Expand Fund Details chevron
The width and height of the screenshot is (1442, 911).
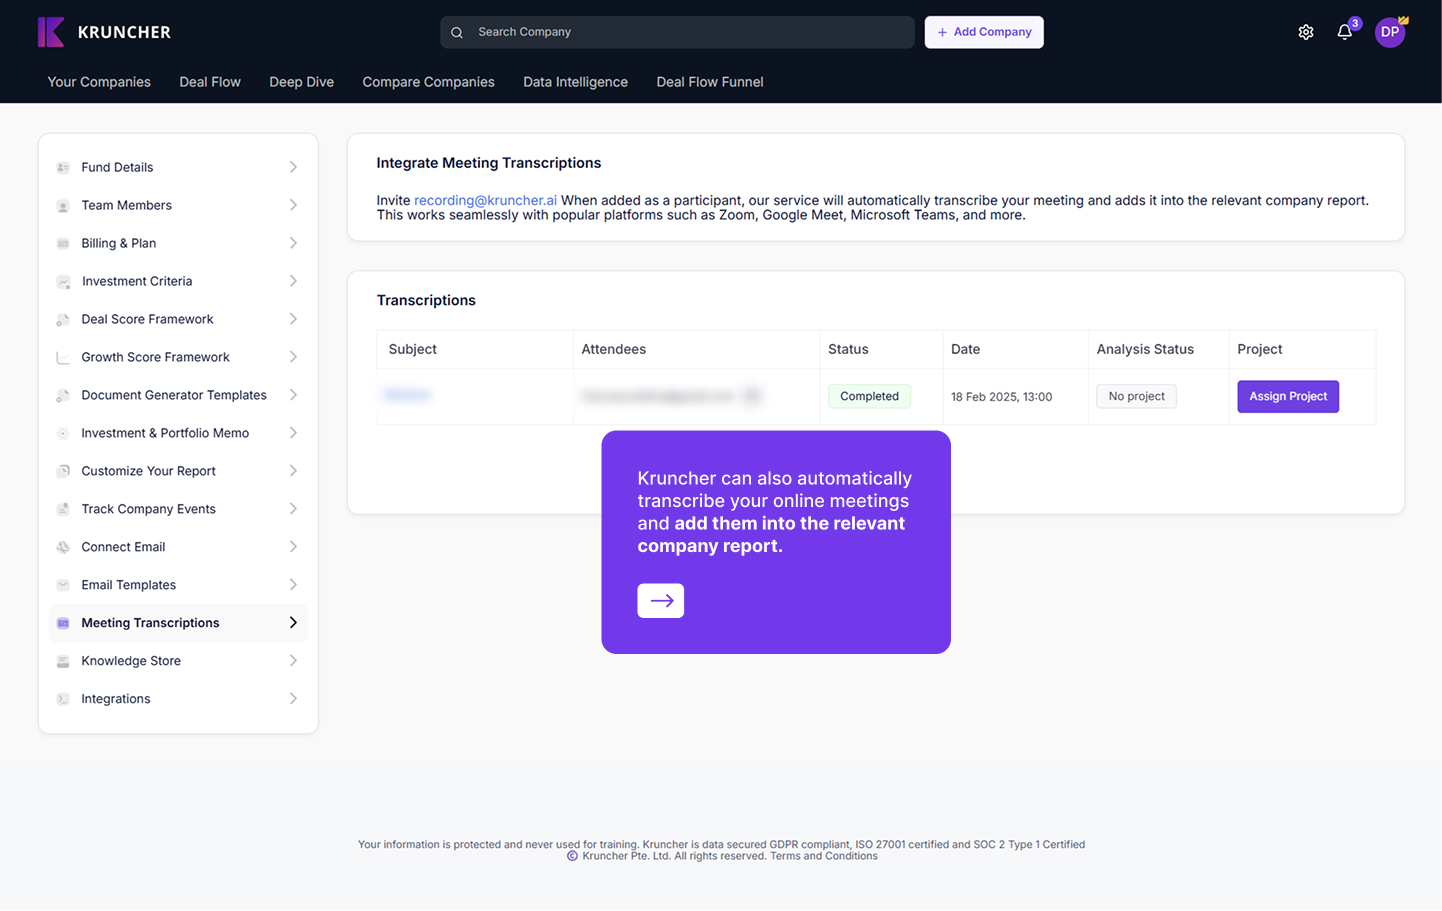pyautogui.click(x=293, y=167)
